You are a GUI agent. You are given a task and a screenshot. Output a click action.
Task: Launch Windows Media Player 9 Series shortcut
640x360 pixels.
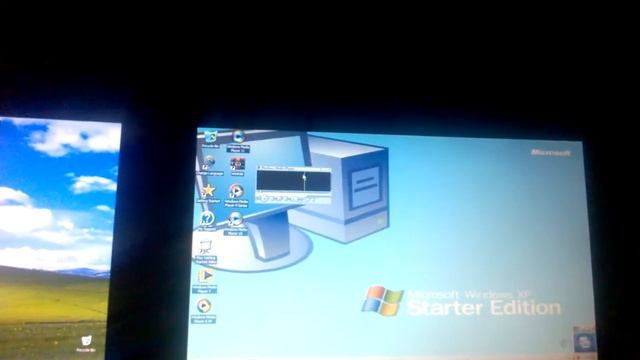[236, 195]
